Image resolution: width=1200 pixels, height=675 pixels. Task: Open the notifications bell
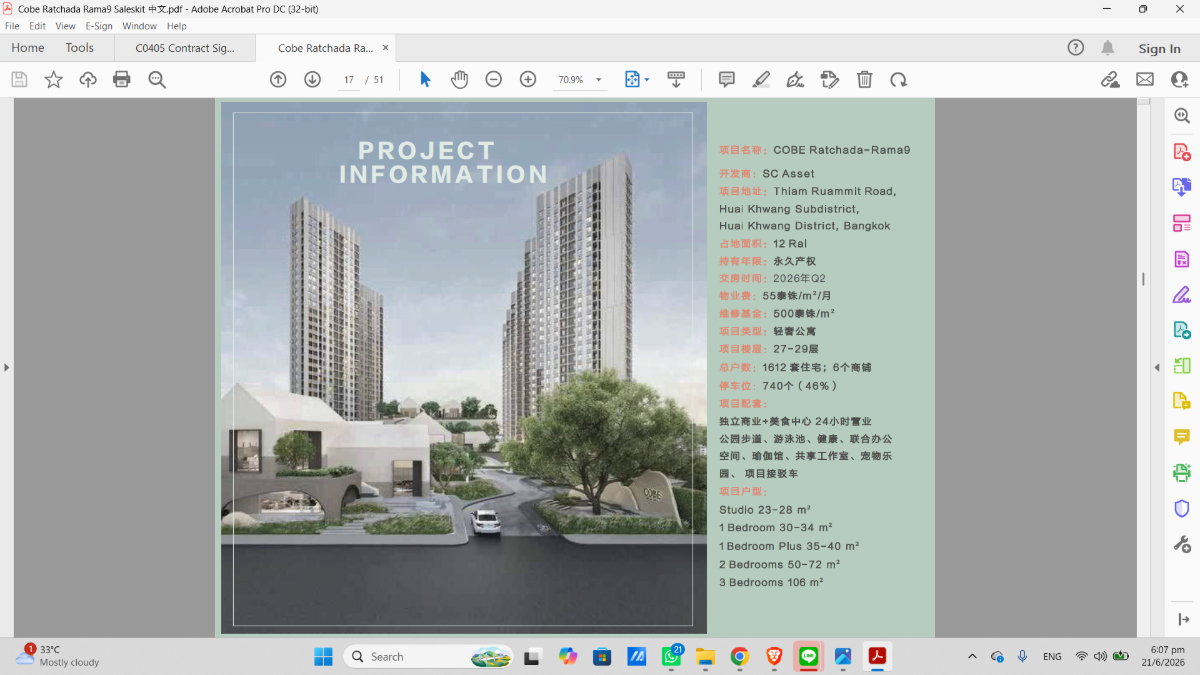1108,48
